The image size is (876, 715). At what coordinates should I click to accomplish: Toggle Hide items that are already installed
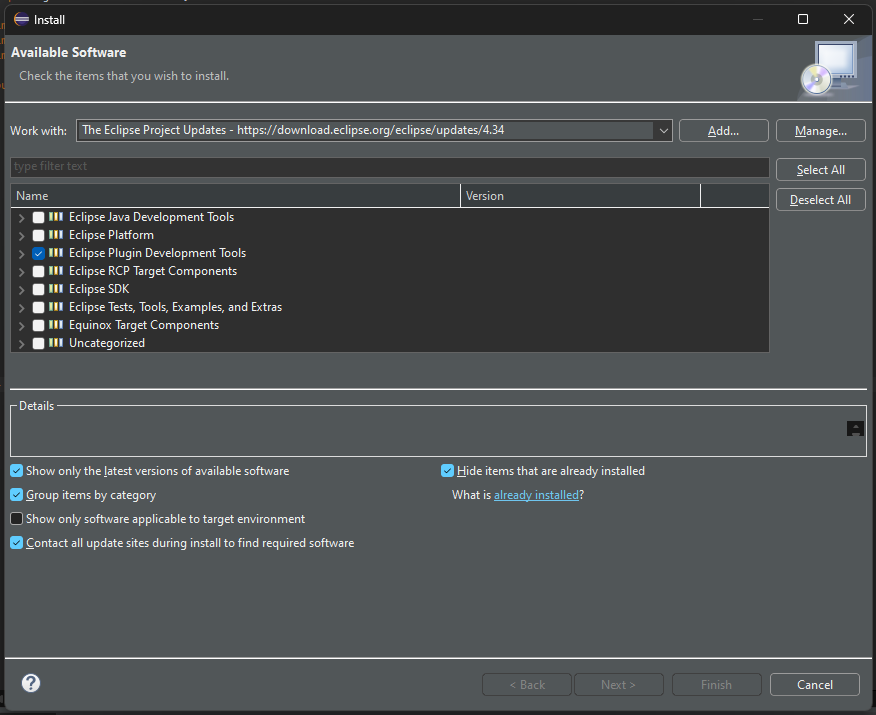(x=447, y=471)
